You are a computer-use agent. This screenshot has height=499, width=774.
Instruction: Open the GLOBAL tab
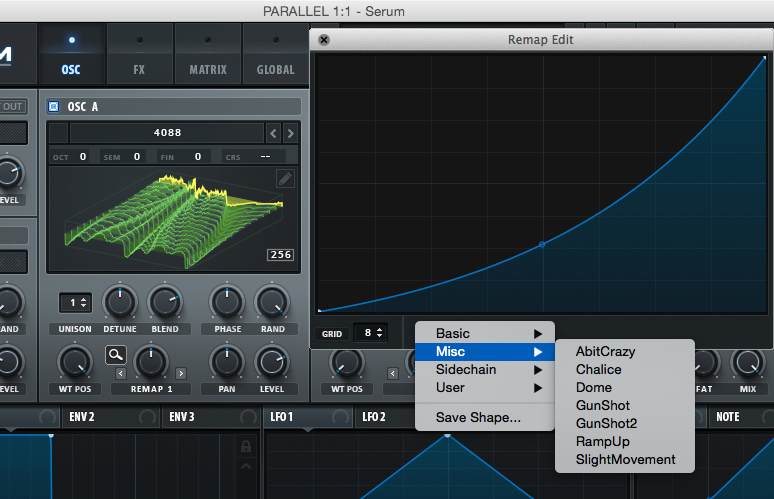coord(275,55)
